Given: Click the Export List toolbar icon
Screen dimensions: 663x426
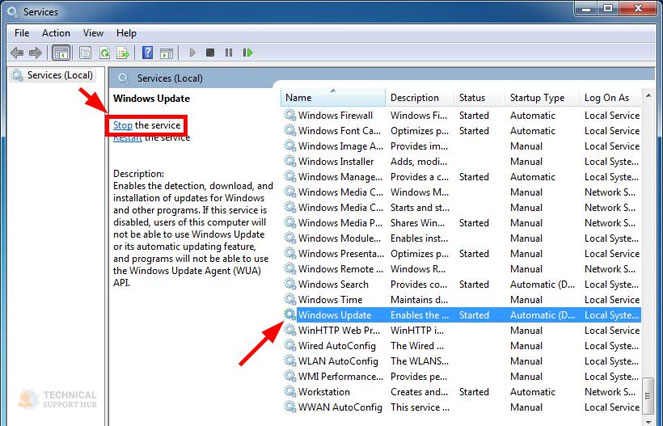Looking at the screenshot, I should point(123,53).
